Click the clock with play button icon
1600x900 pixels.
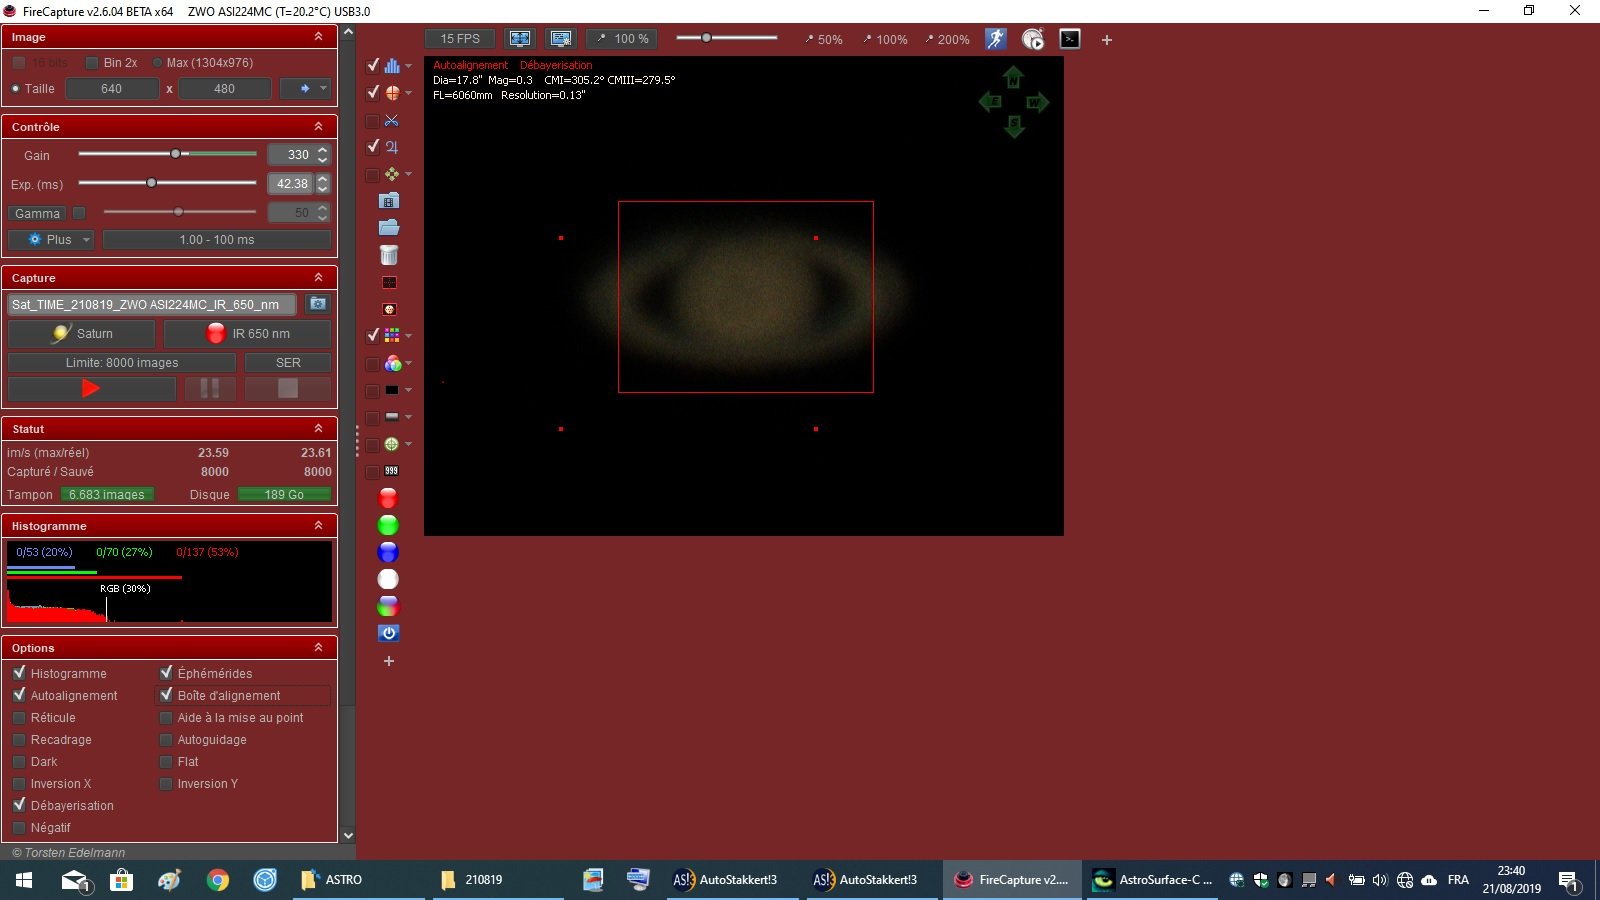click(1033, 39)
